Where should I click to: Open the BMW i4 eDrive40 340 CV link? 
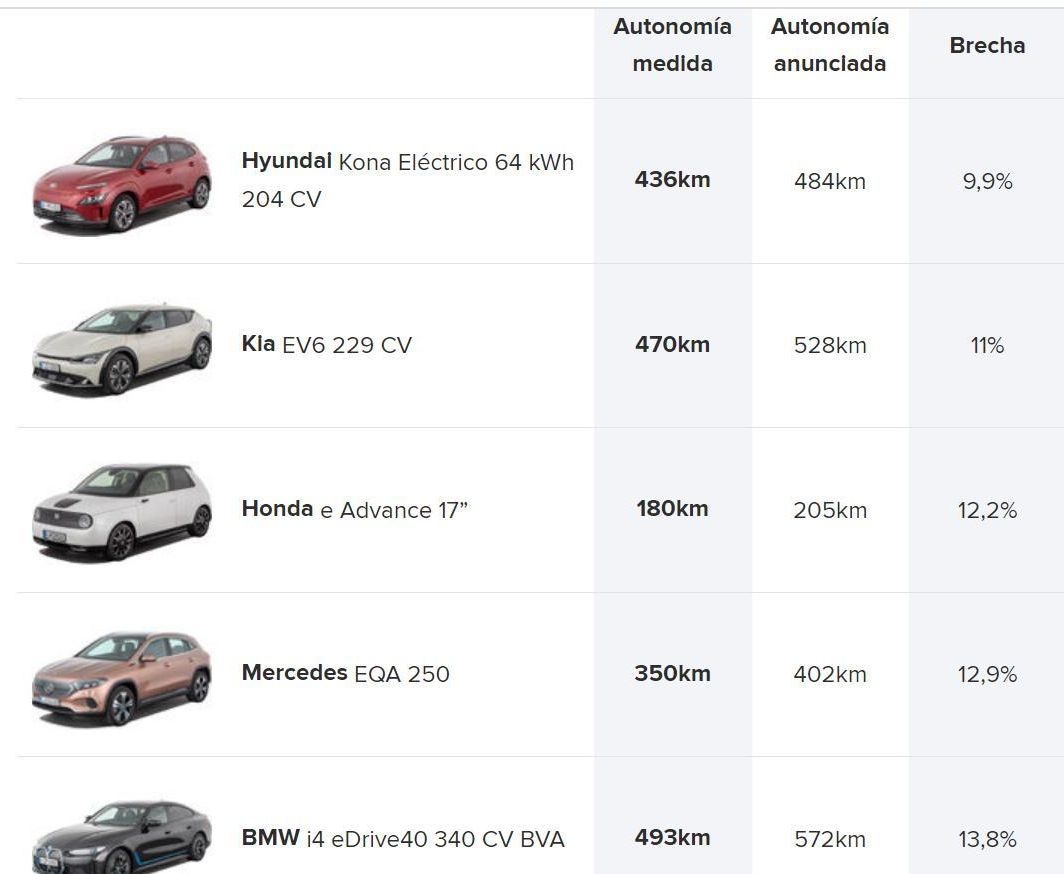pos(402,838)
